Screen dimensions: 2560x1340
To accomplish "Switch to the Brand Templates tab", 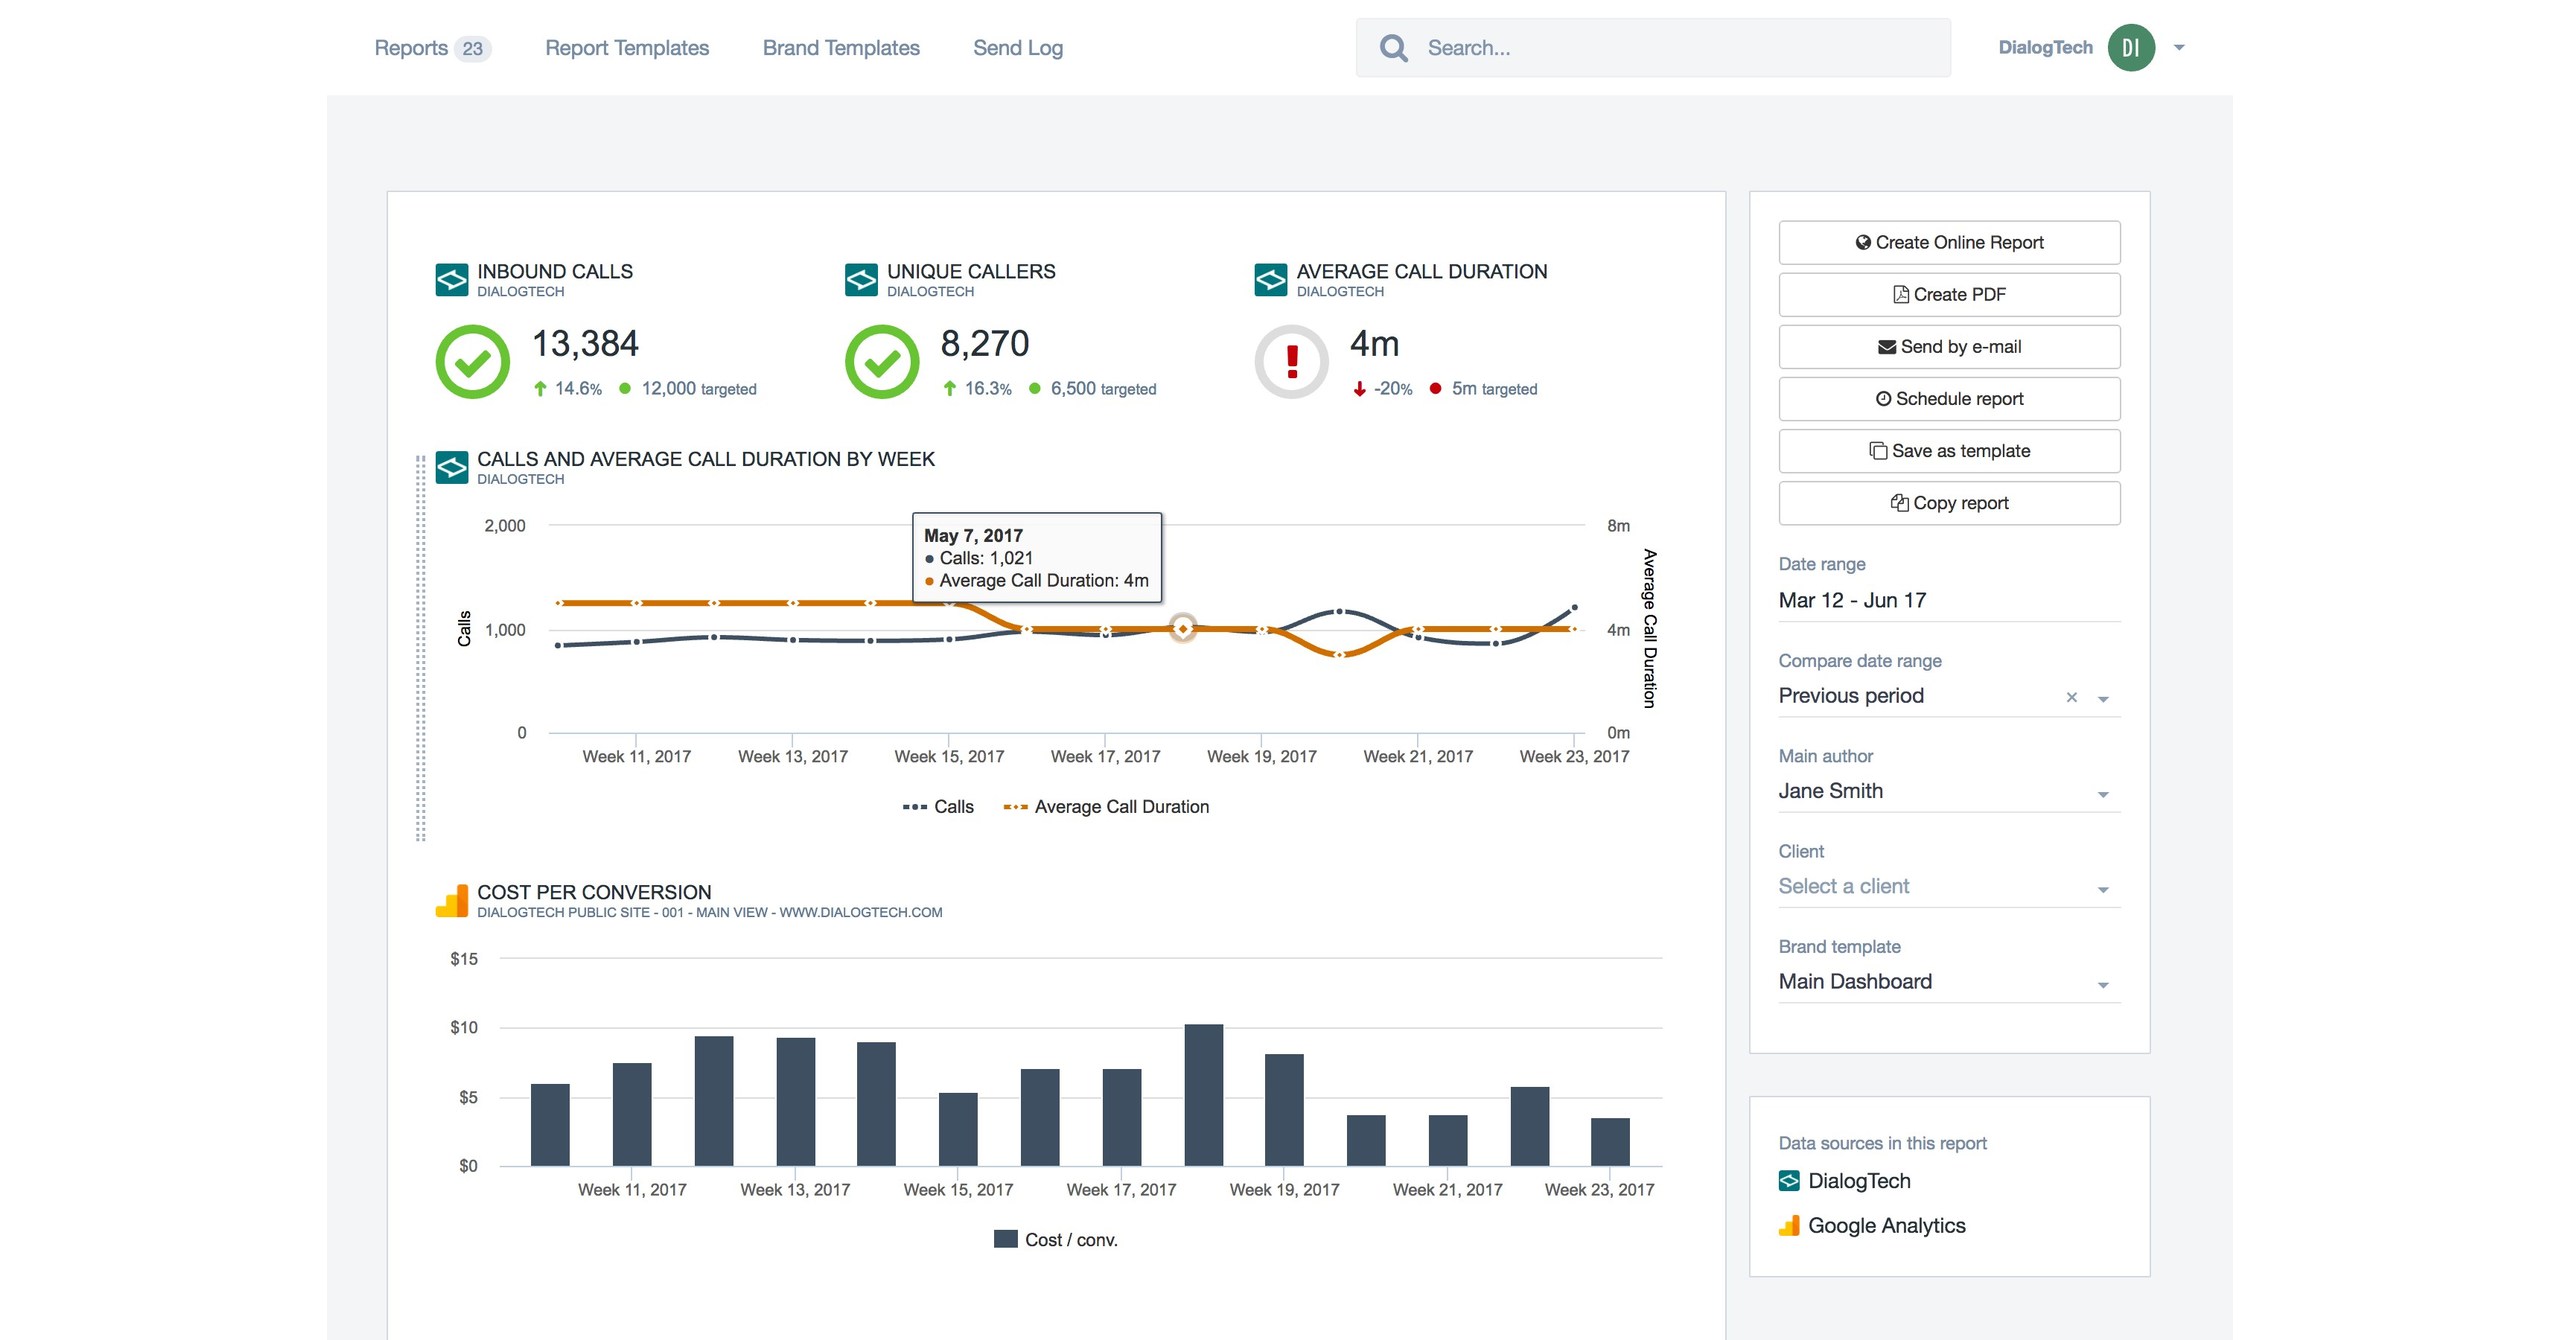I will 841,47.
